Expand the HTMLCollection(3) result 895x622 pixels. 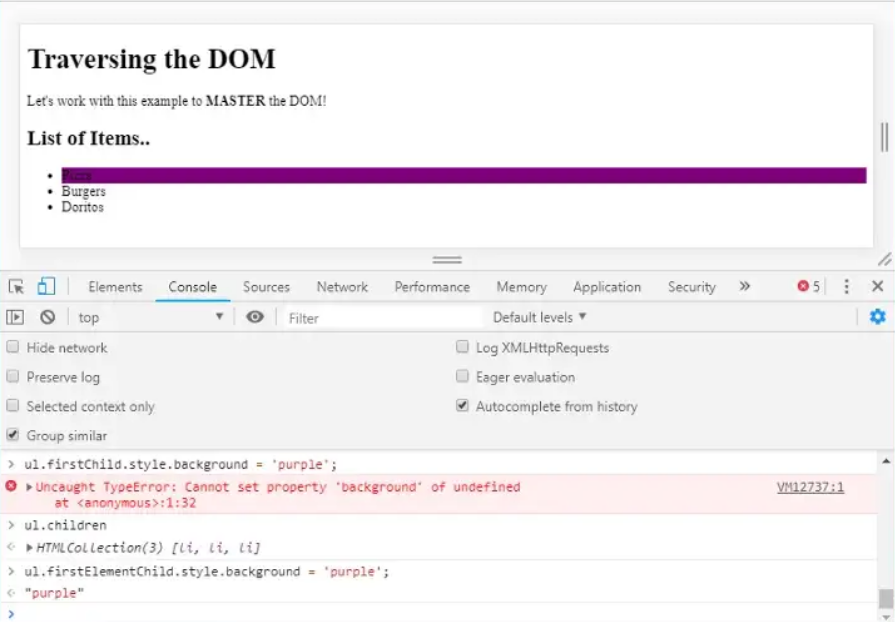(29, 548)
